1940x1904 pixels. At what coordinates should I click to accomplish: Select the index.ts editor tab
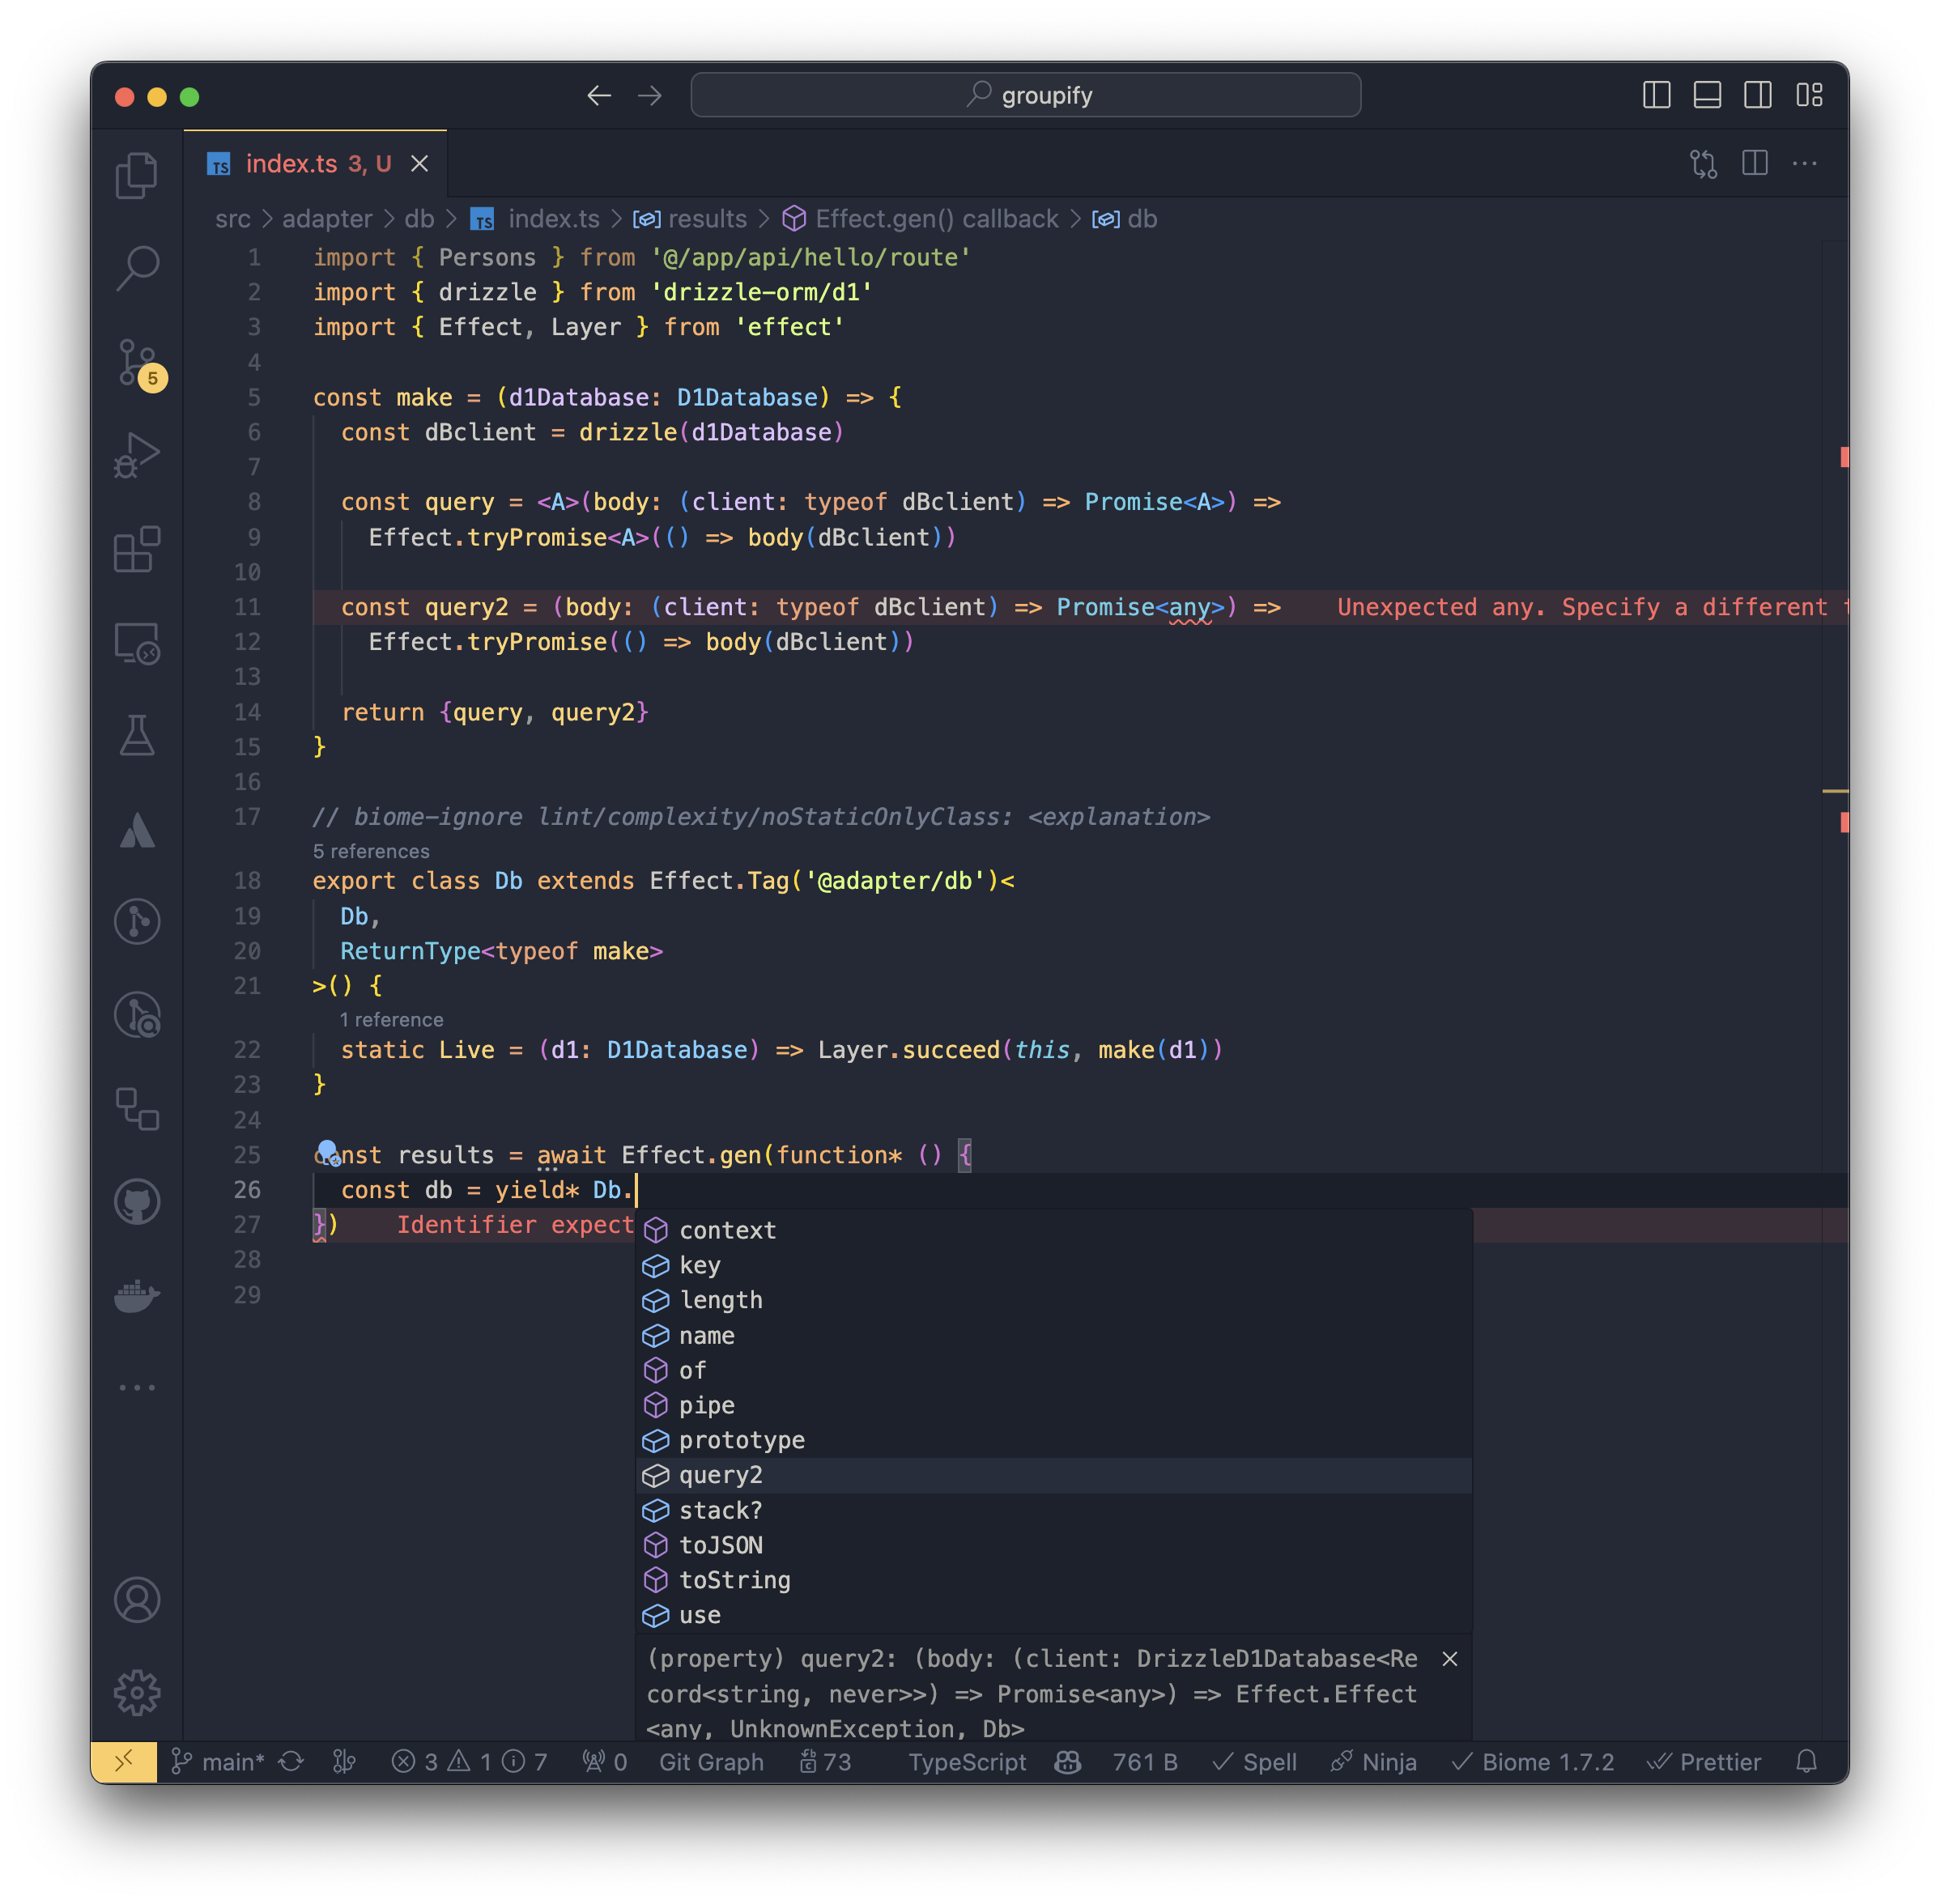tap(292, 164)
